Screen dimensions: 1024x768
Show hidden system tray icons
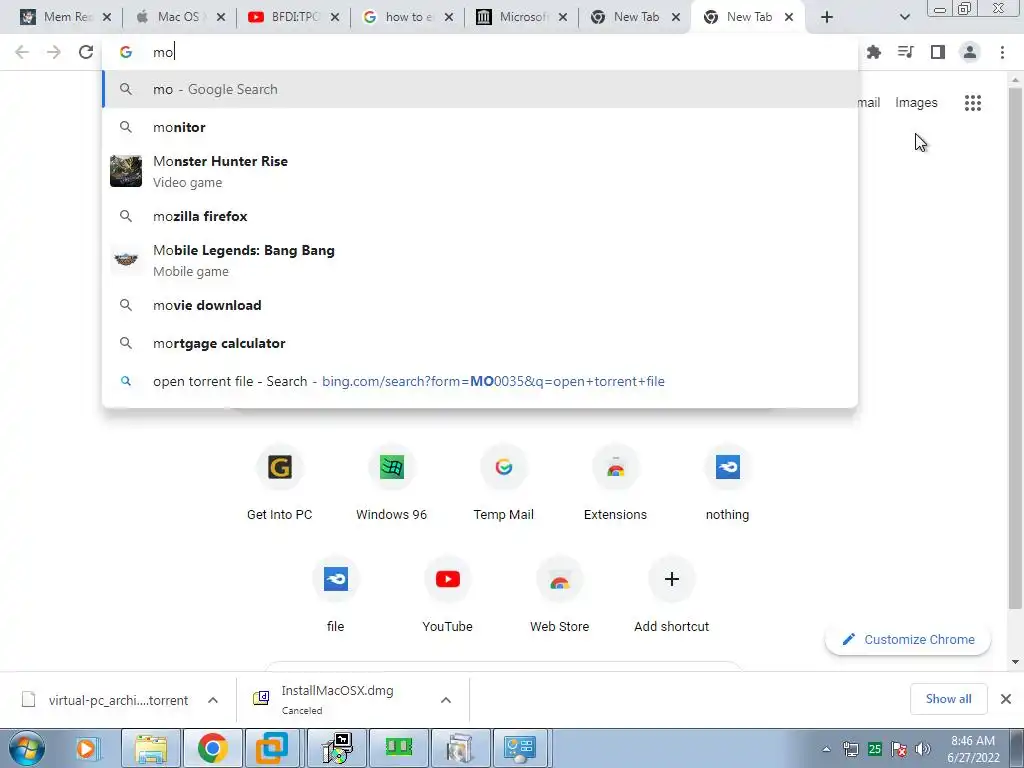826,749
